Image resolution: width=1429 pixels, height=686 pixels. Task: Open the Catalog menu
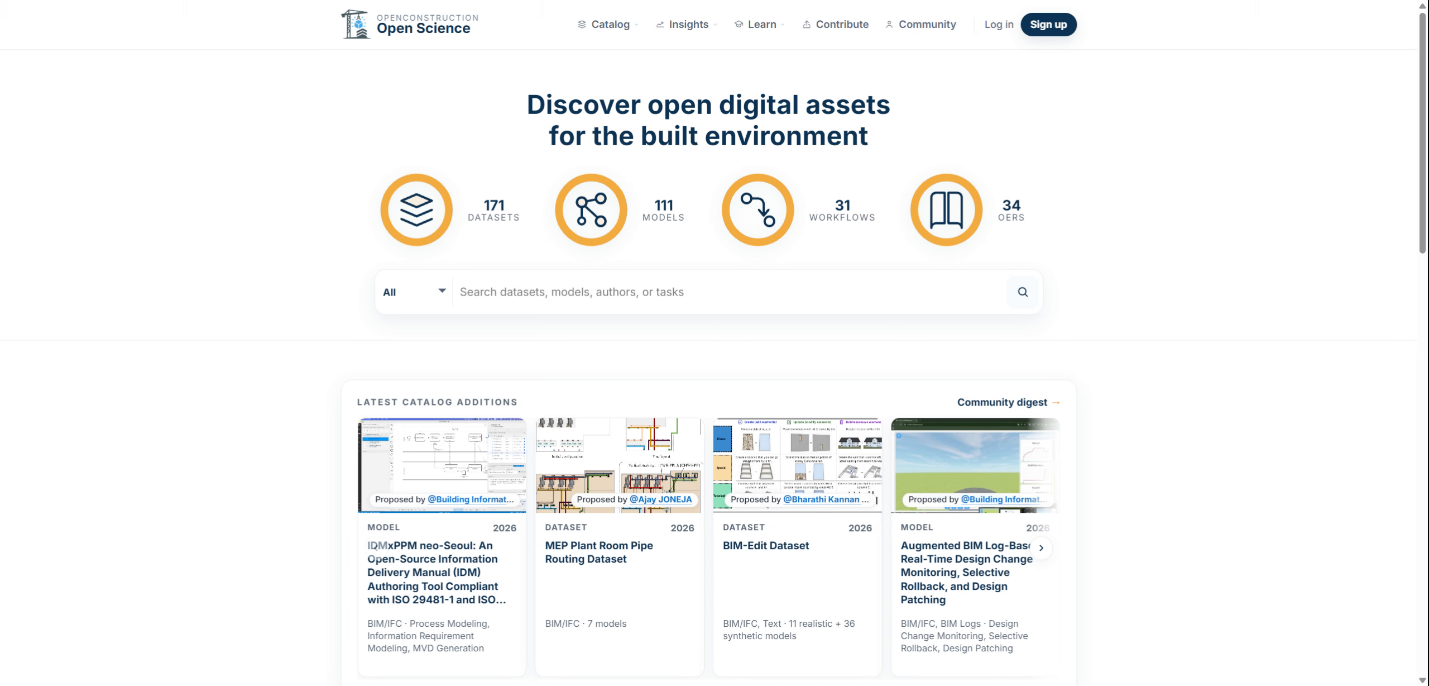(609, 25)
